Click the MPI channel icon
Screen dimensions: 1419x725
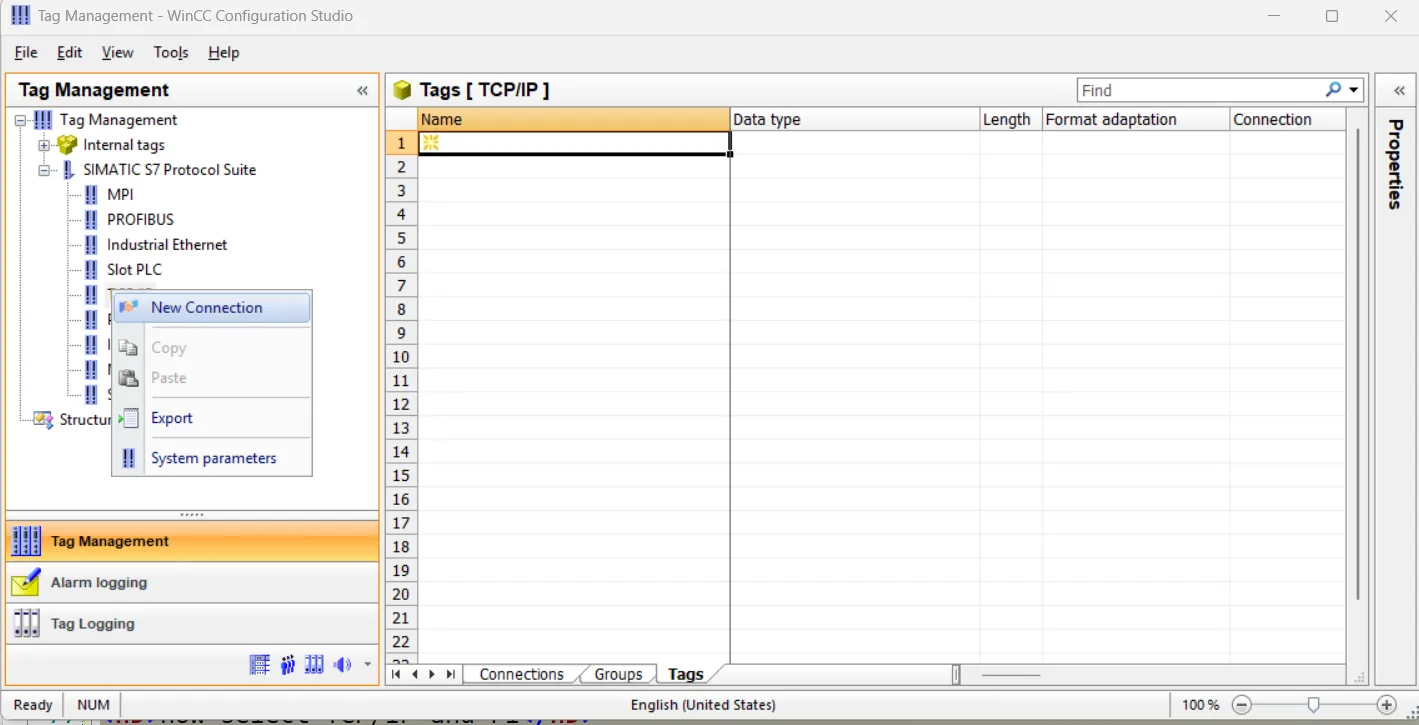pyautogui.click(x=92, y=194)
